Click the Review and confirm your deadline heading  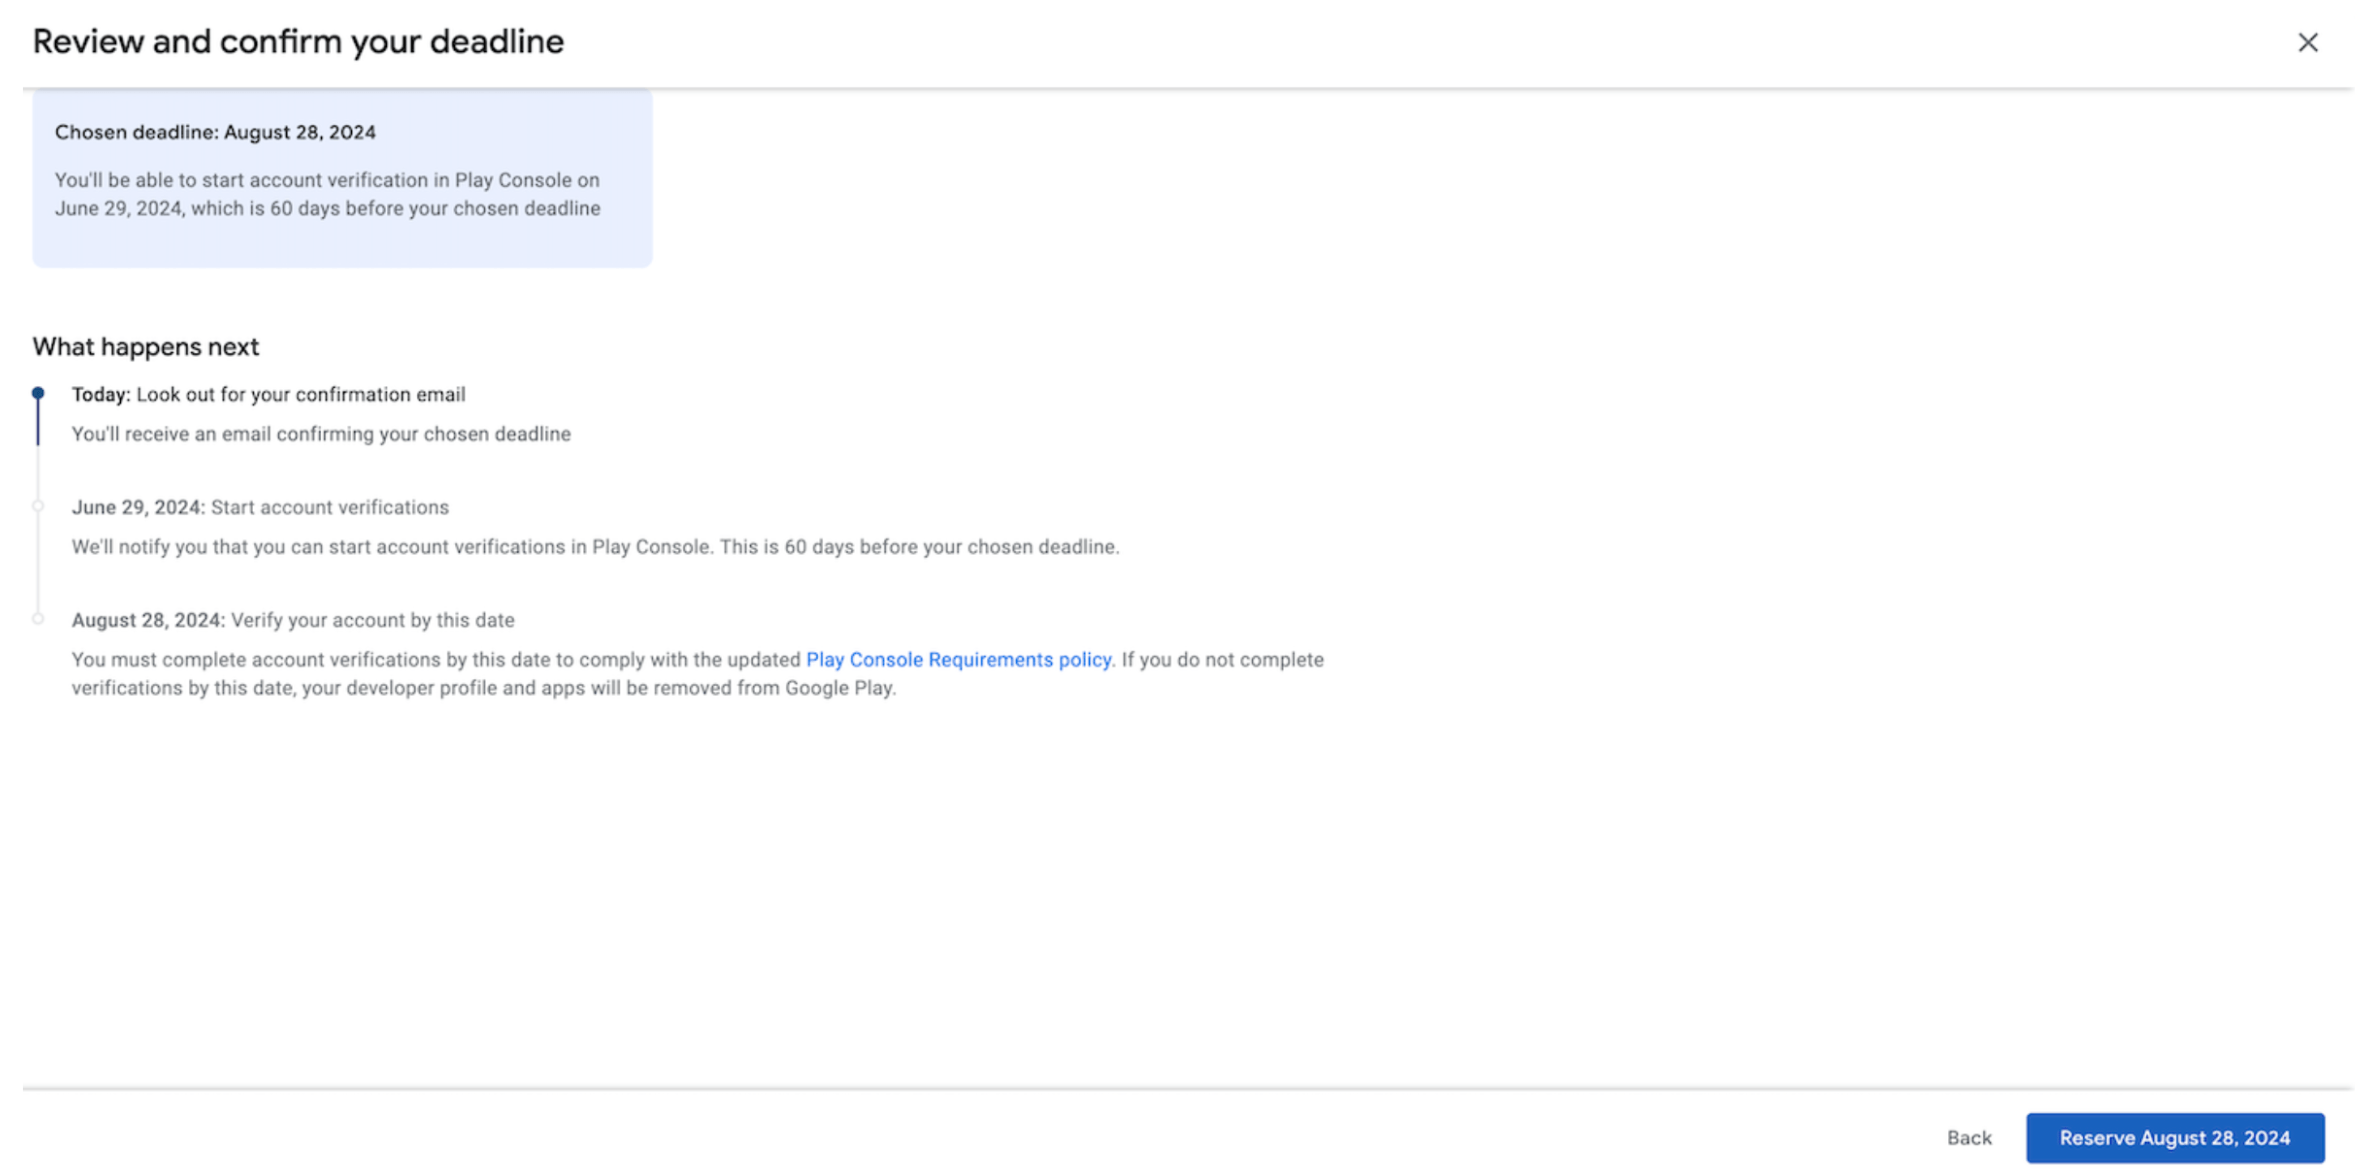[298, 42]
